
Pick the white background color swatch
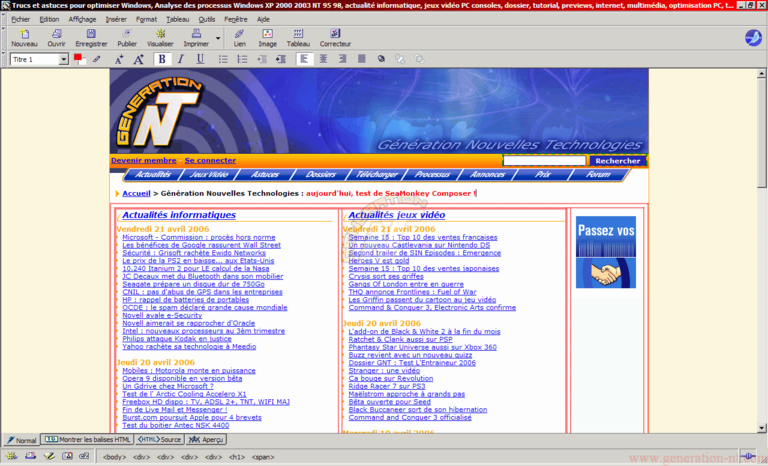[82, 61]
